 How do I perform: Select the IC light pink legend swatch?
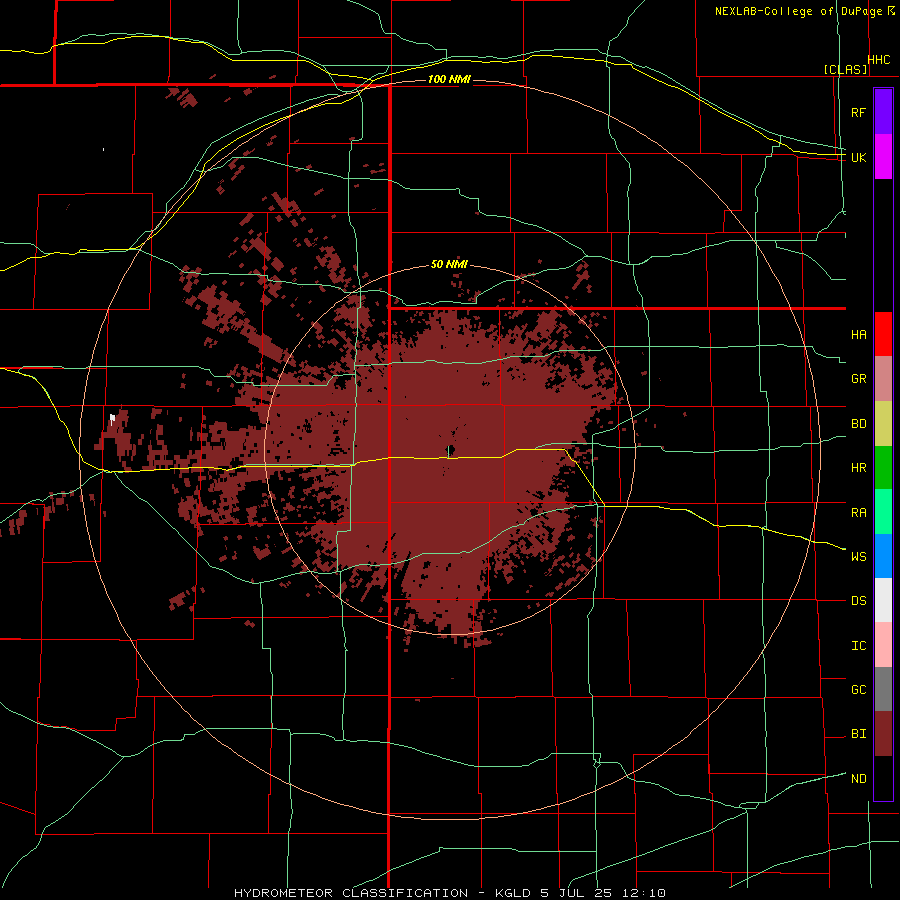(883, 645)
